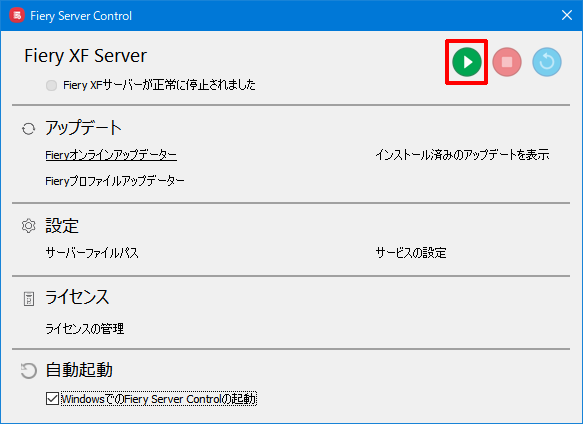Click the ライセンス section heading
This screenshot has width=583, height=424.
(x=77, y=297)
